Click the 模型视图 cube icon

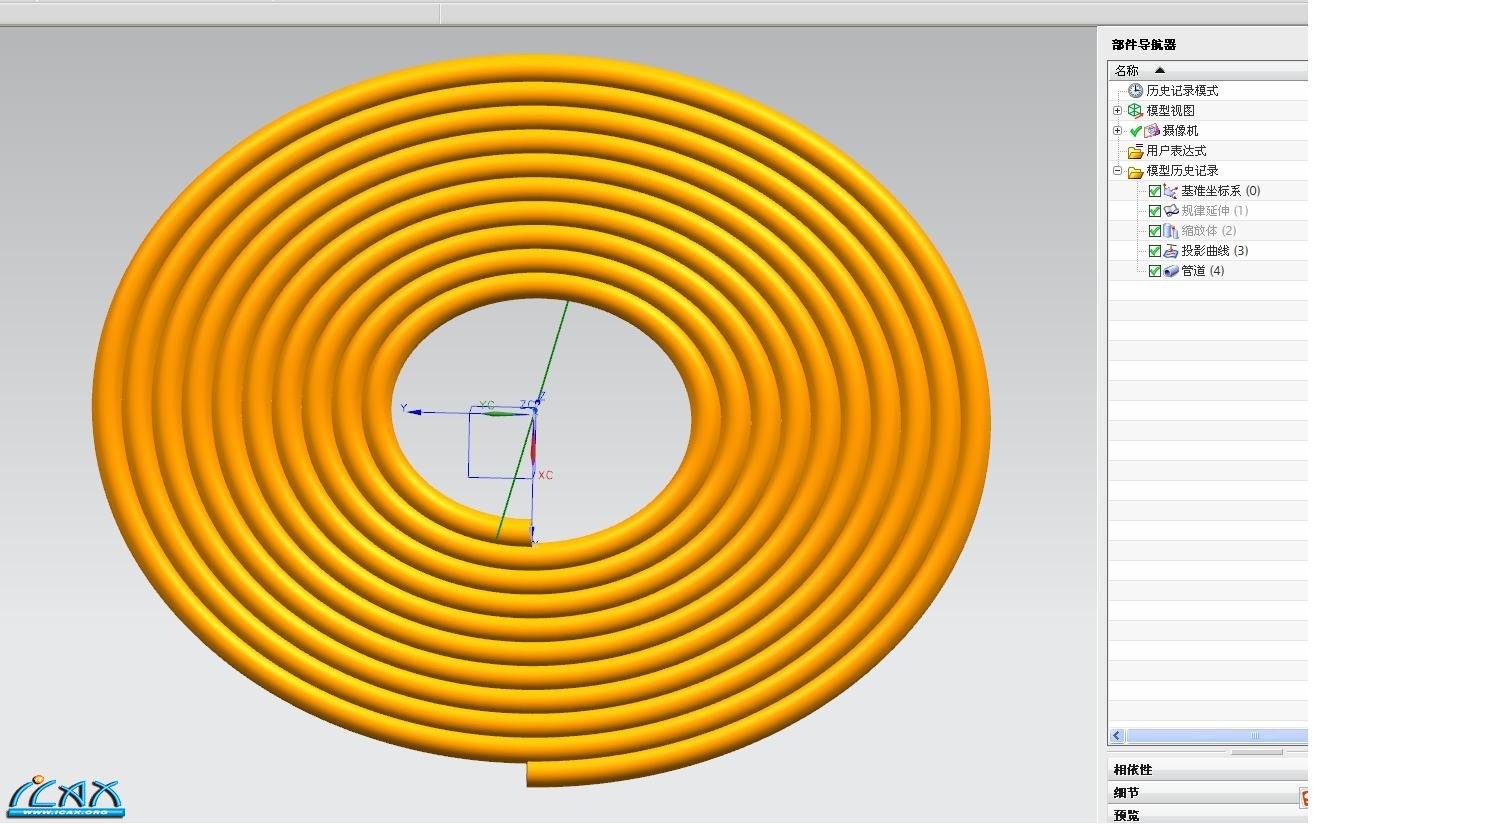1135,111
